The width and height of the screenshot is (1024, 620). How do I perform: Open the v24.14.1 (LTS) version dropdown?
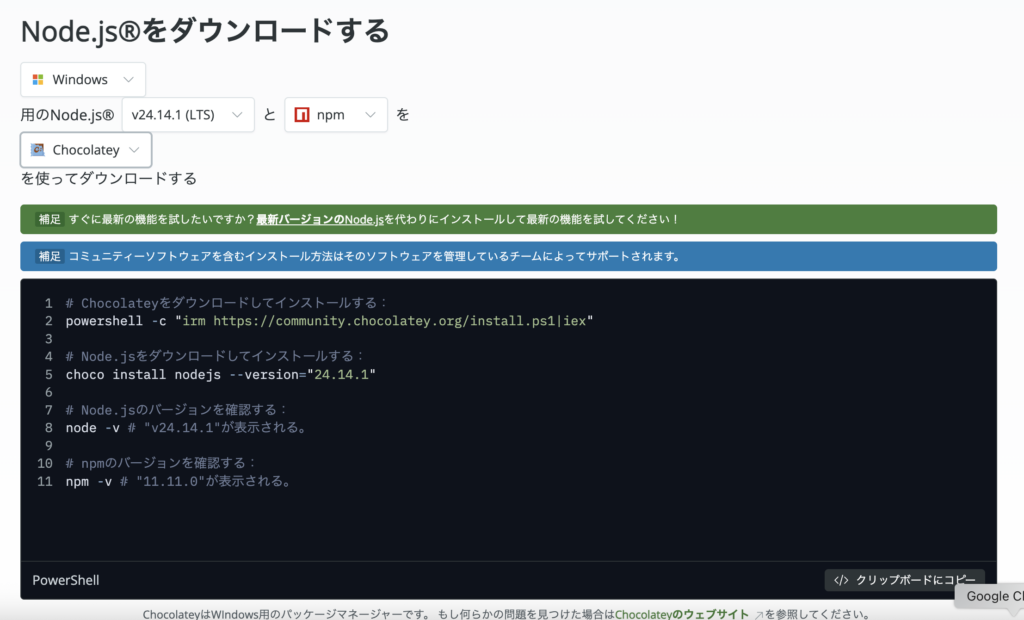point(188,115)
